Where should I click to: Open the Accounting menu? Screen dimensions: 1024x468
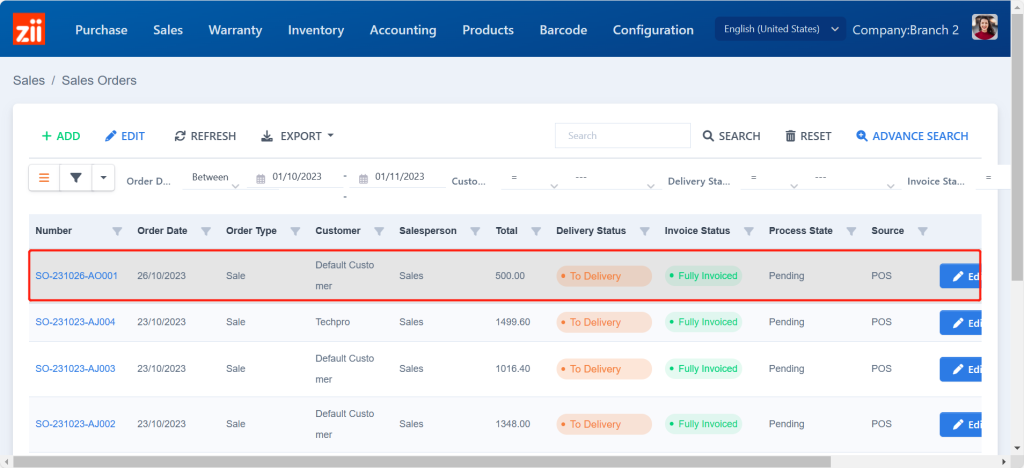click(x=402, y=30)
